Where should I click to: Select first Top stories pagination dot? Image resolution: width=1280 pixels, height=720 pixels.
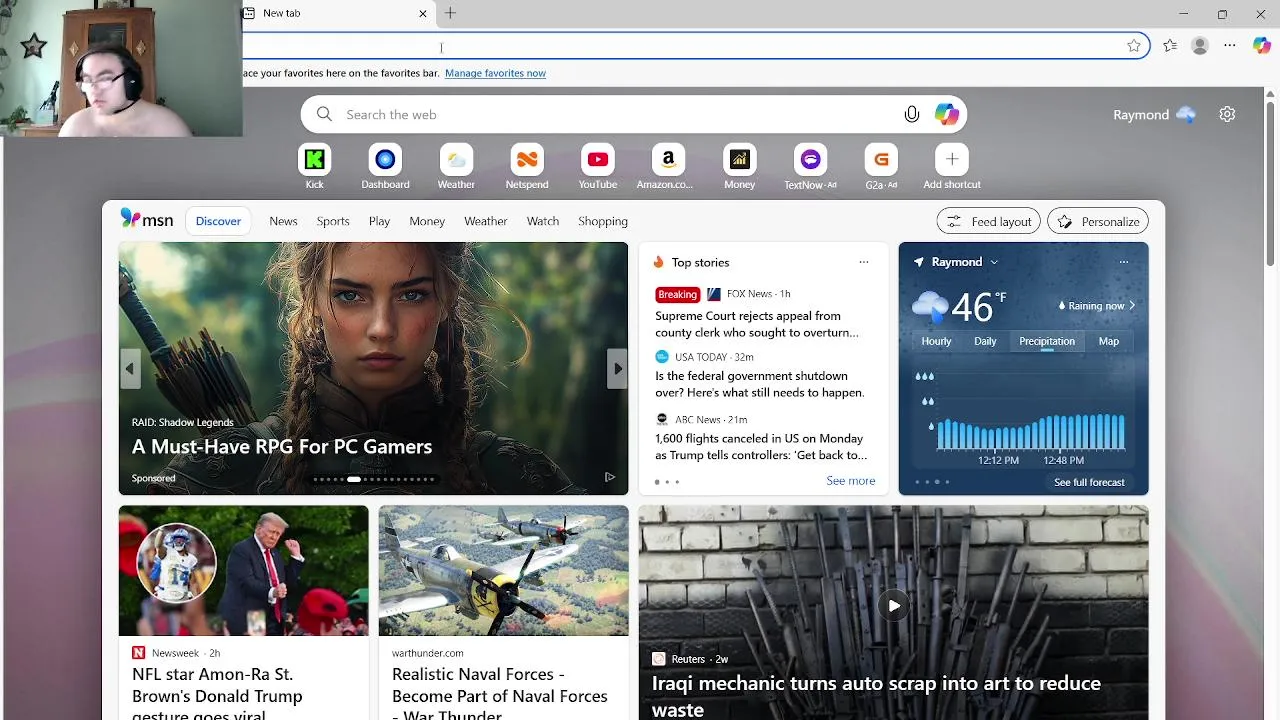point(657,482)
